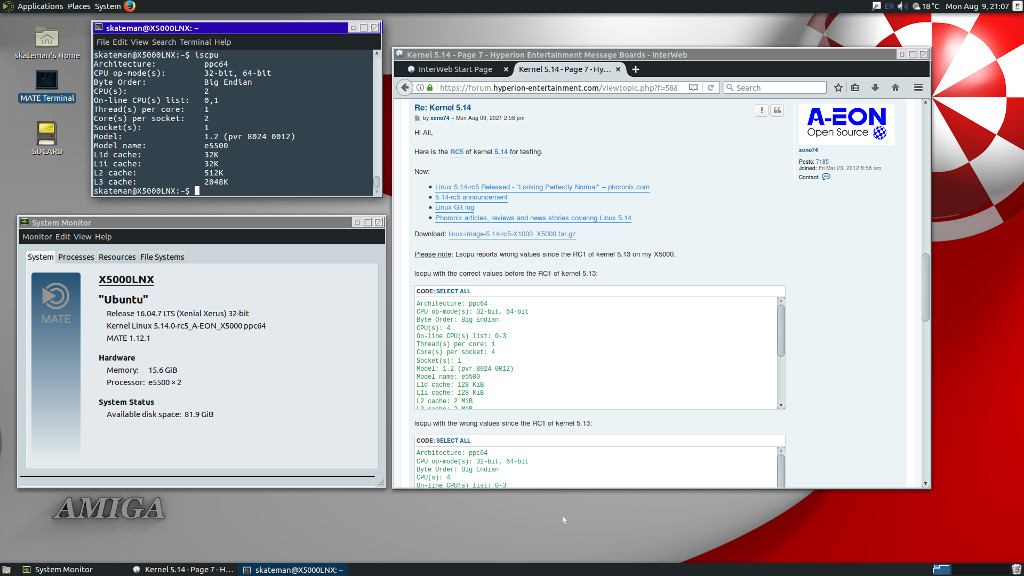Open the terminal's Help menu
The image size is (1024, 576).
click(x=223, y=42)
